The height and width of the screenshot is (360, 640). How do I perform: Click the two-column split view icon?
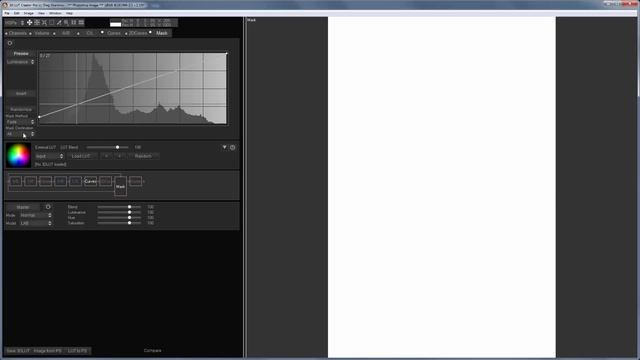coord(74,22)
